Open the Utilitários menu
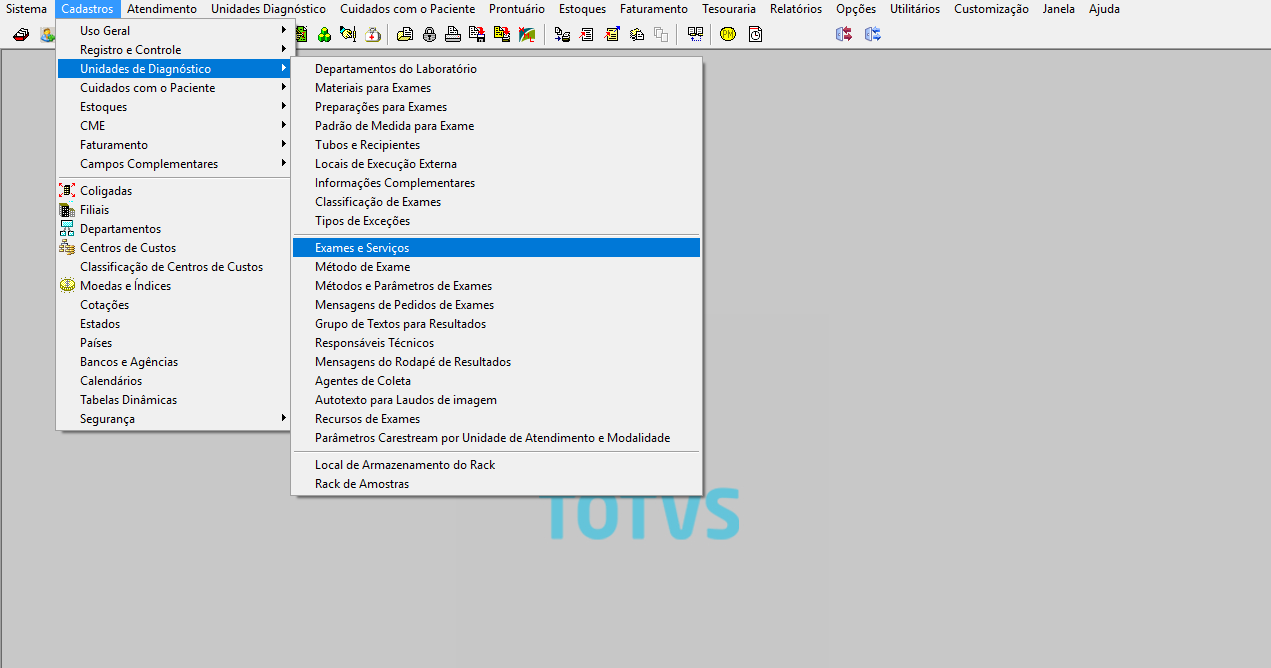The height and width of the screenshot is (668, 1271). click(915, 9)
